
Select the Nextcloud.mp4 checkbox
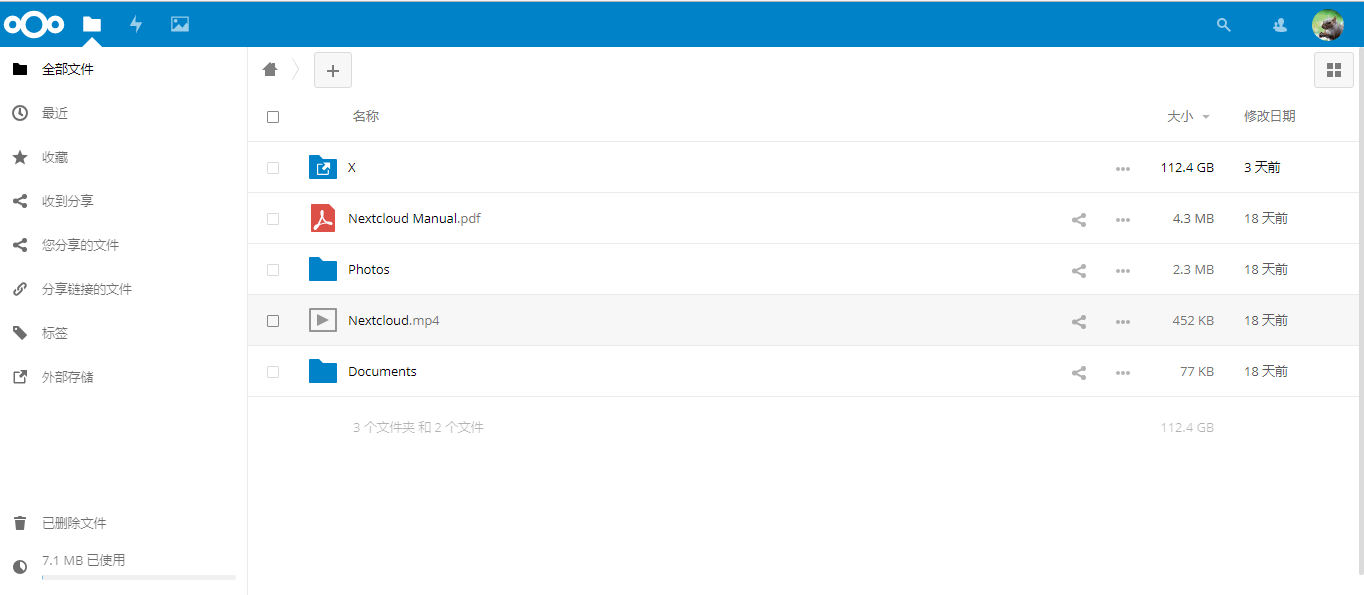273,321
